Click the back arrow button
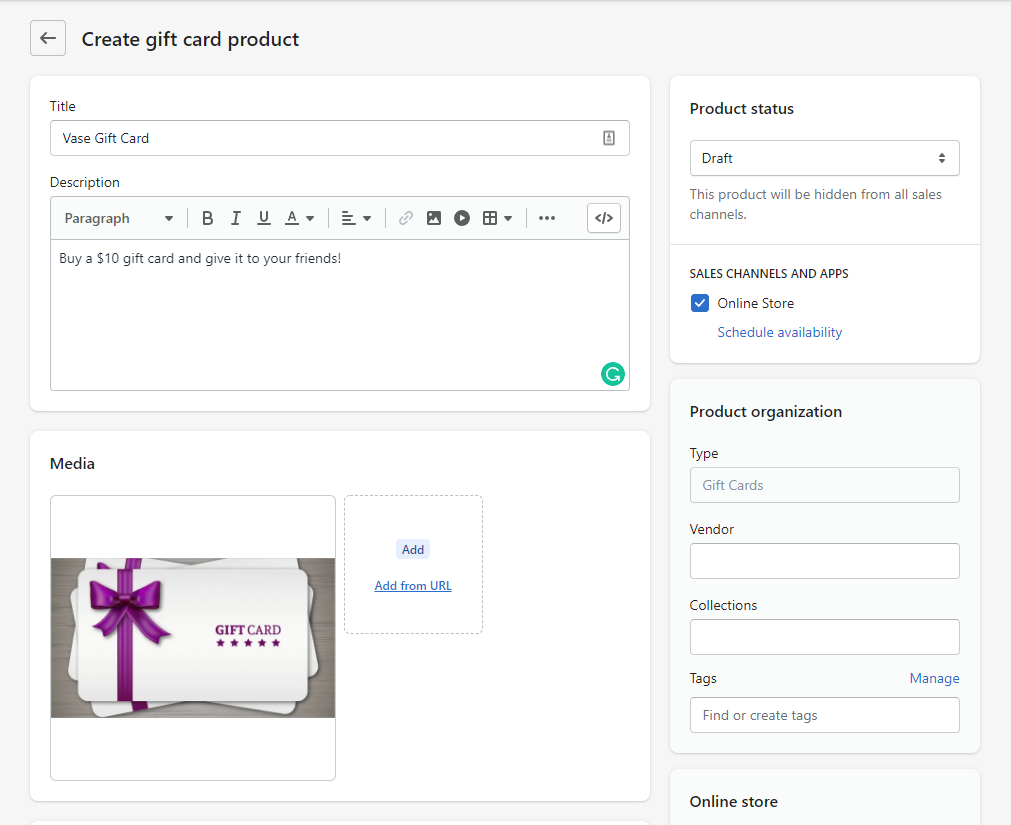Viewport: 1011px width, 825px height. click(x=48, y=39)
